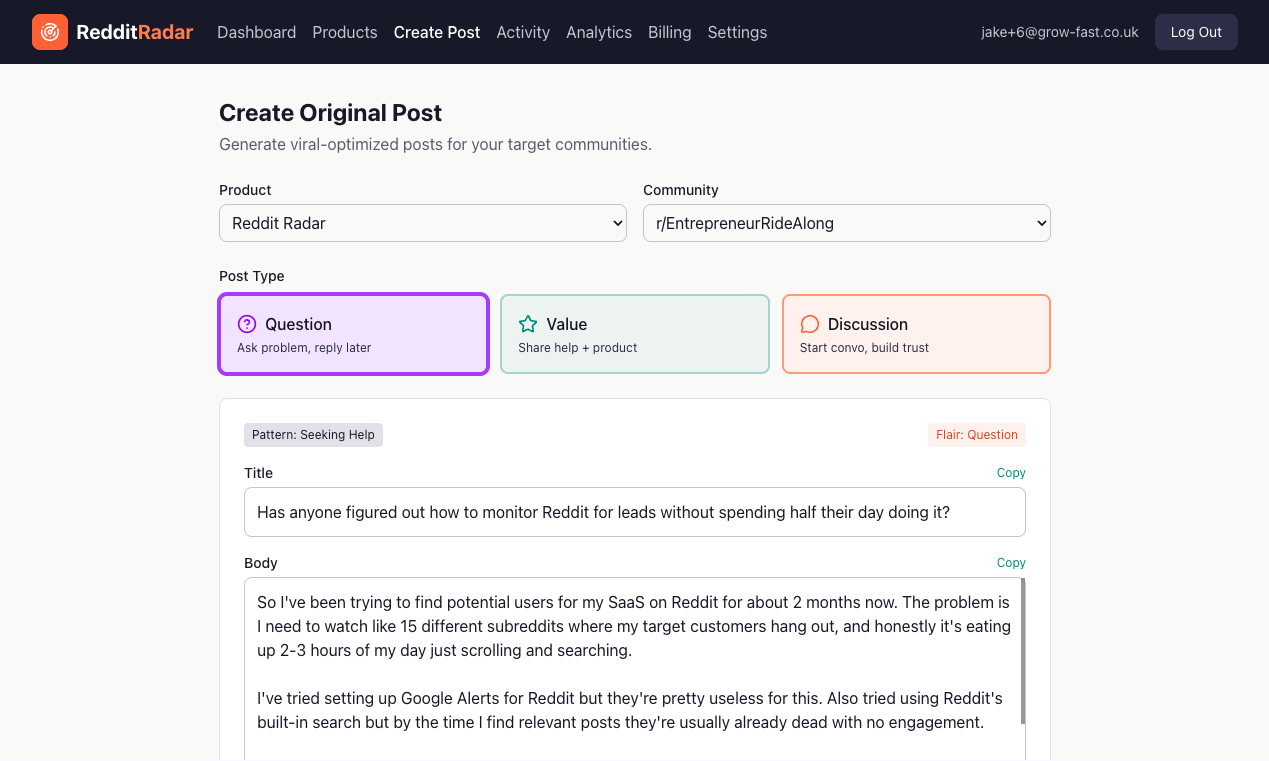This screenshot has height=761, width=1269.
Task: Click the RedditRadar logo icon
Action: point(49,31)
